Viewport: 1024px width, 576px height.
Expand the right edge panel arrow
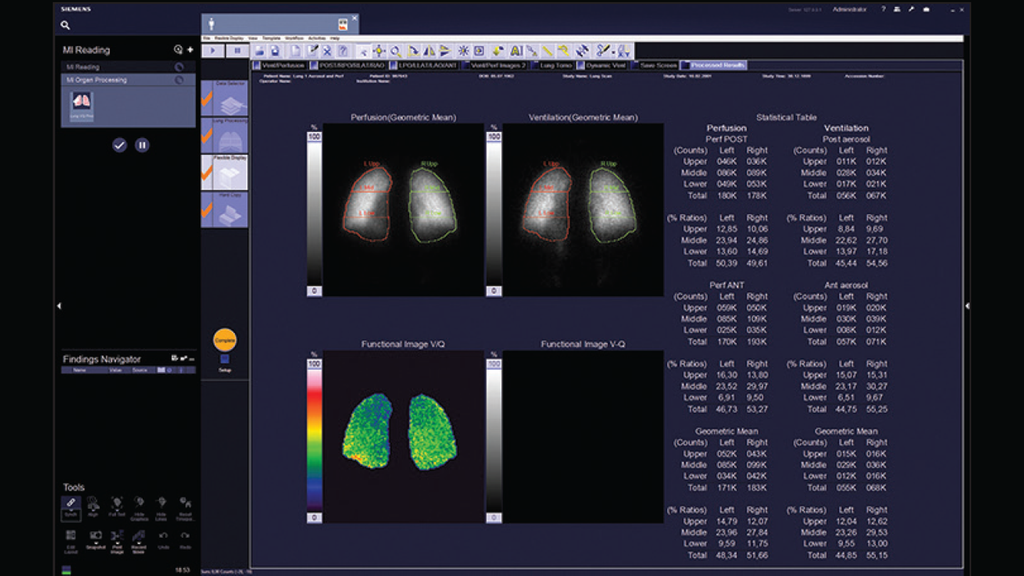tap(967, 305)
